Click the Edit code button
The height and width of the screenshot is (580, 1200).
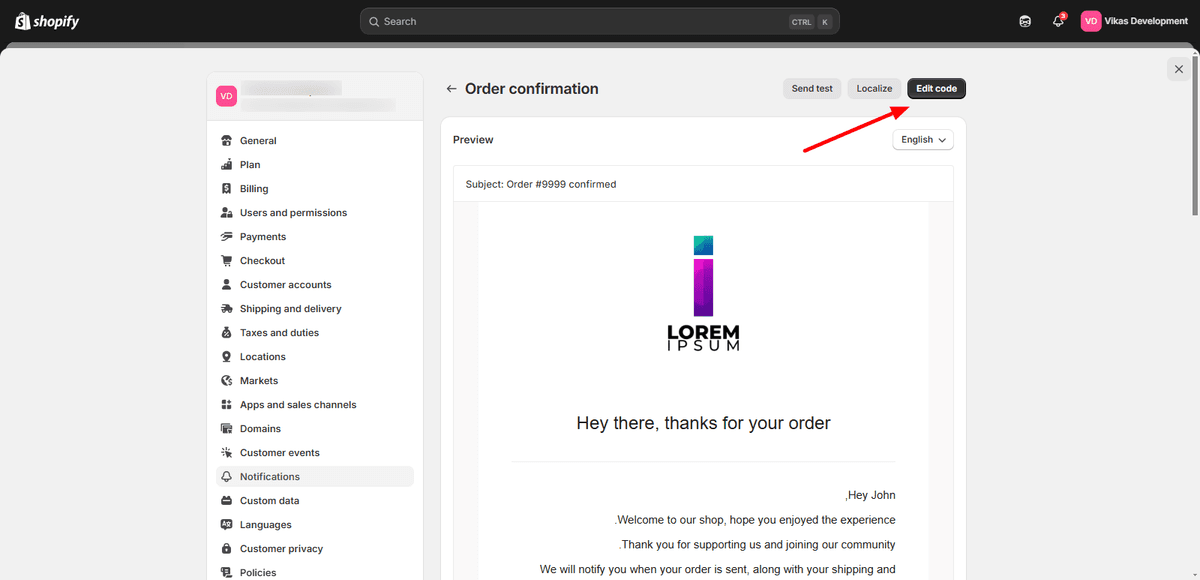937,89
